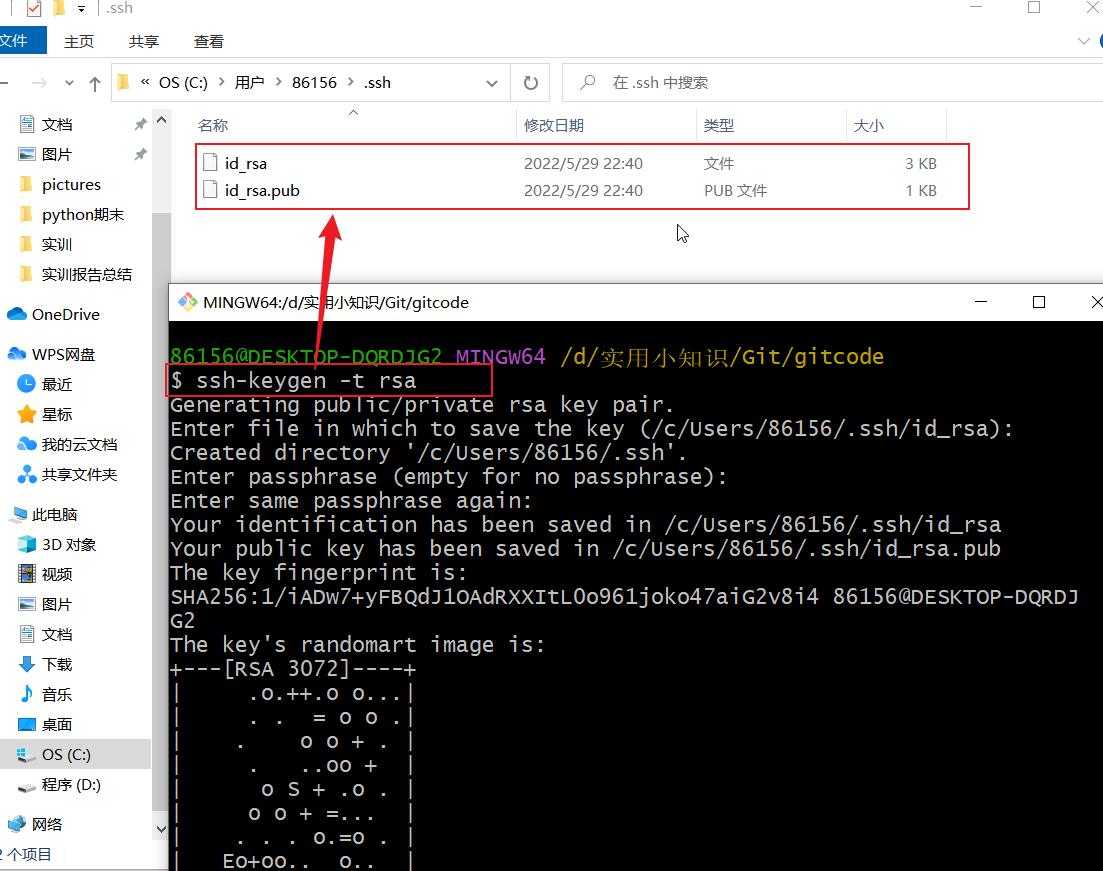Image resolution: width=1103 pixels, height=871 pixels.
Task: Select the OS (C:) drive
Action: [x=66, y=754]
